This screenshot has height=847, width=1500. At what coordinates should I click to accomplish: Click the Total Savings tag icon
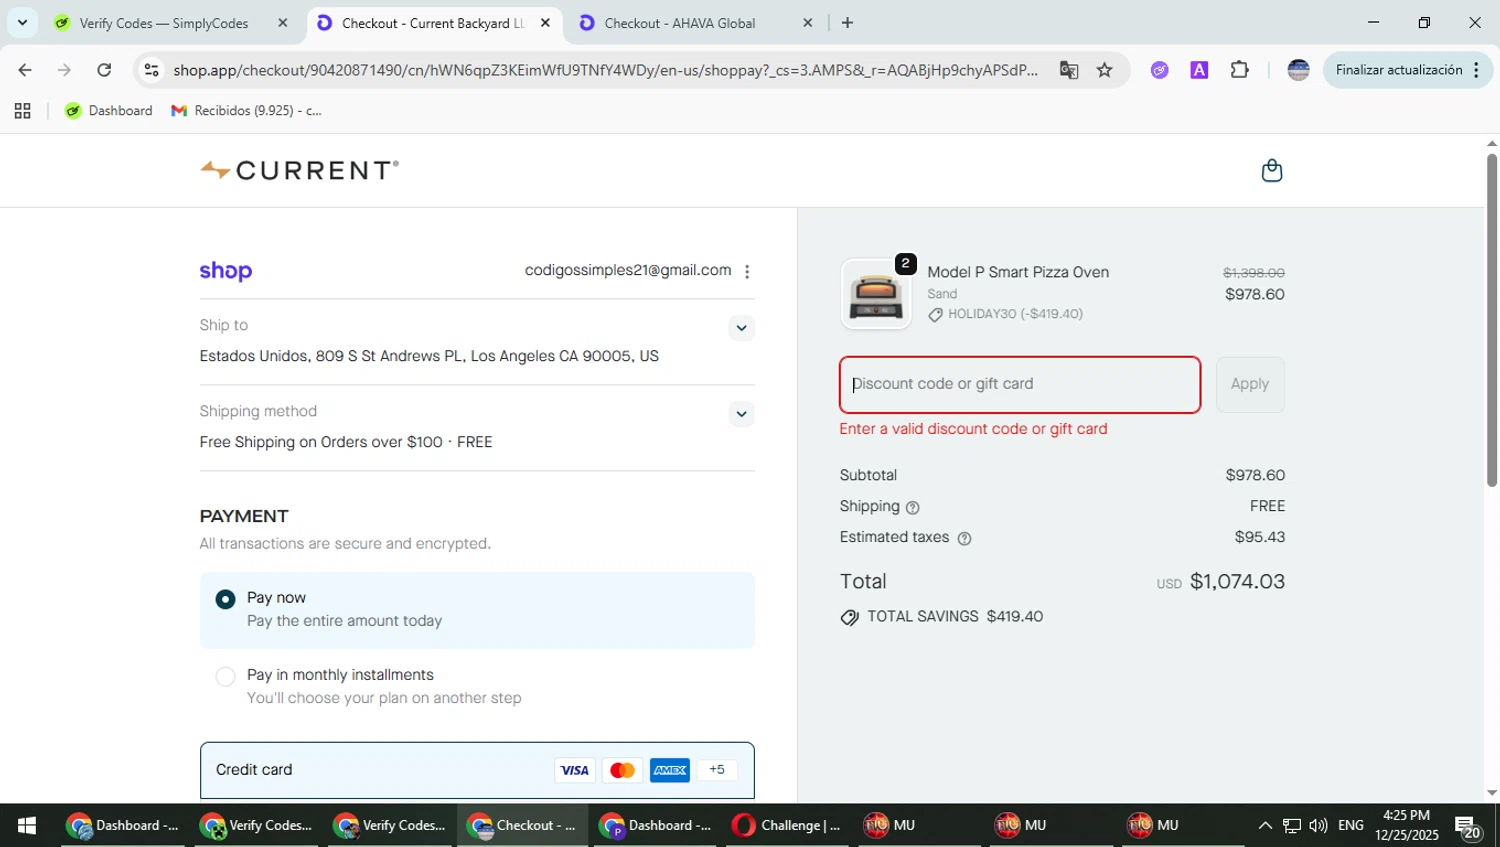850,617
